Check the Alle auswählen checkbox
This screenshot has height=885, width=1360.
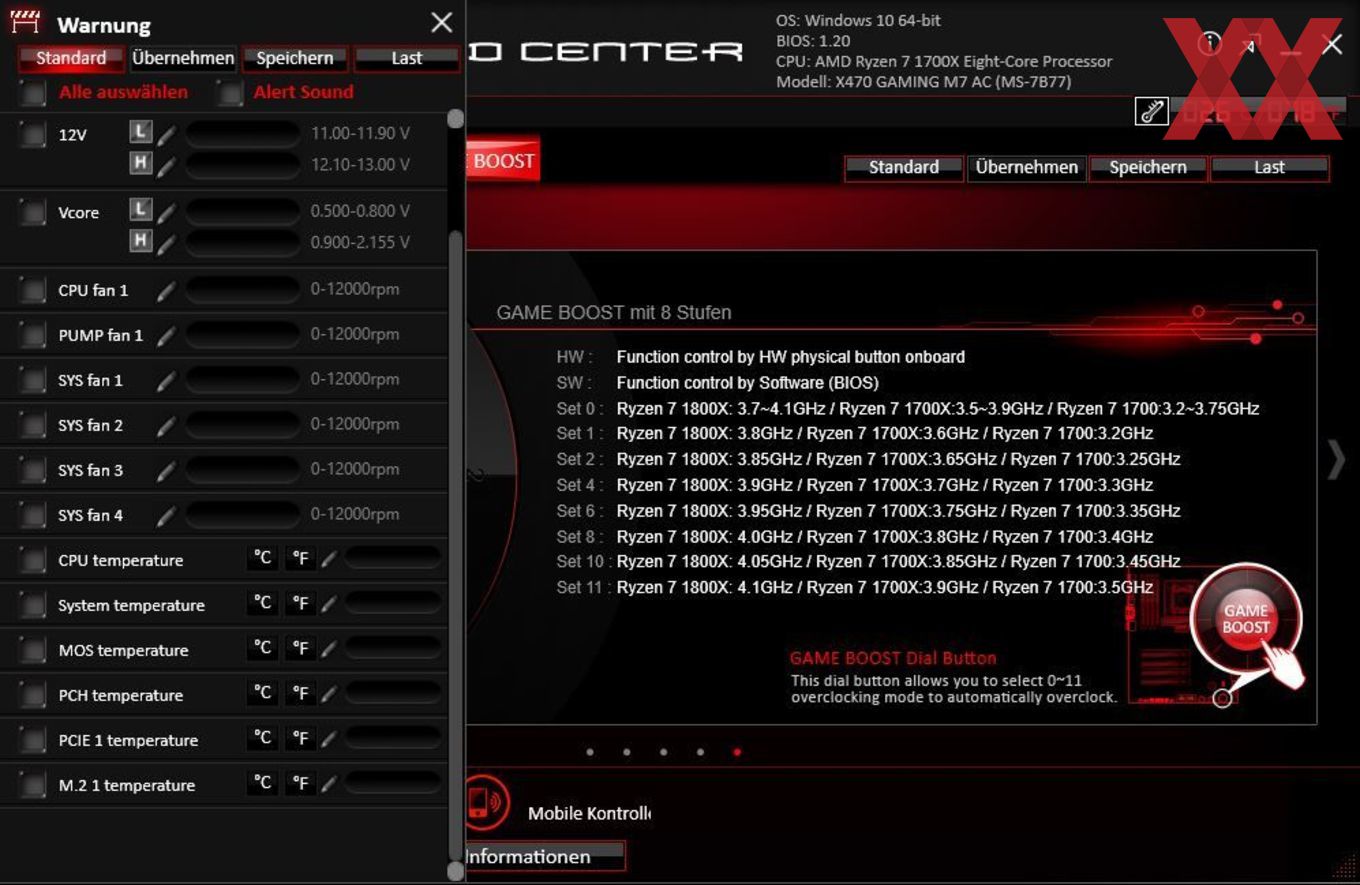34,92
